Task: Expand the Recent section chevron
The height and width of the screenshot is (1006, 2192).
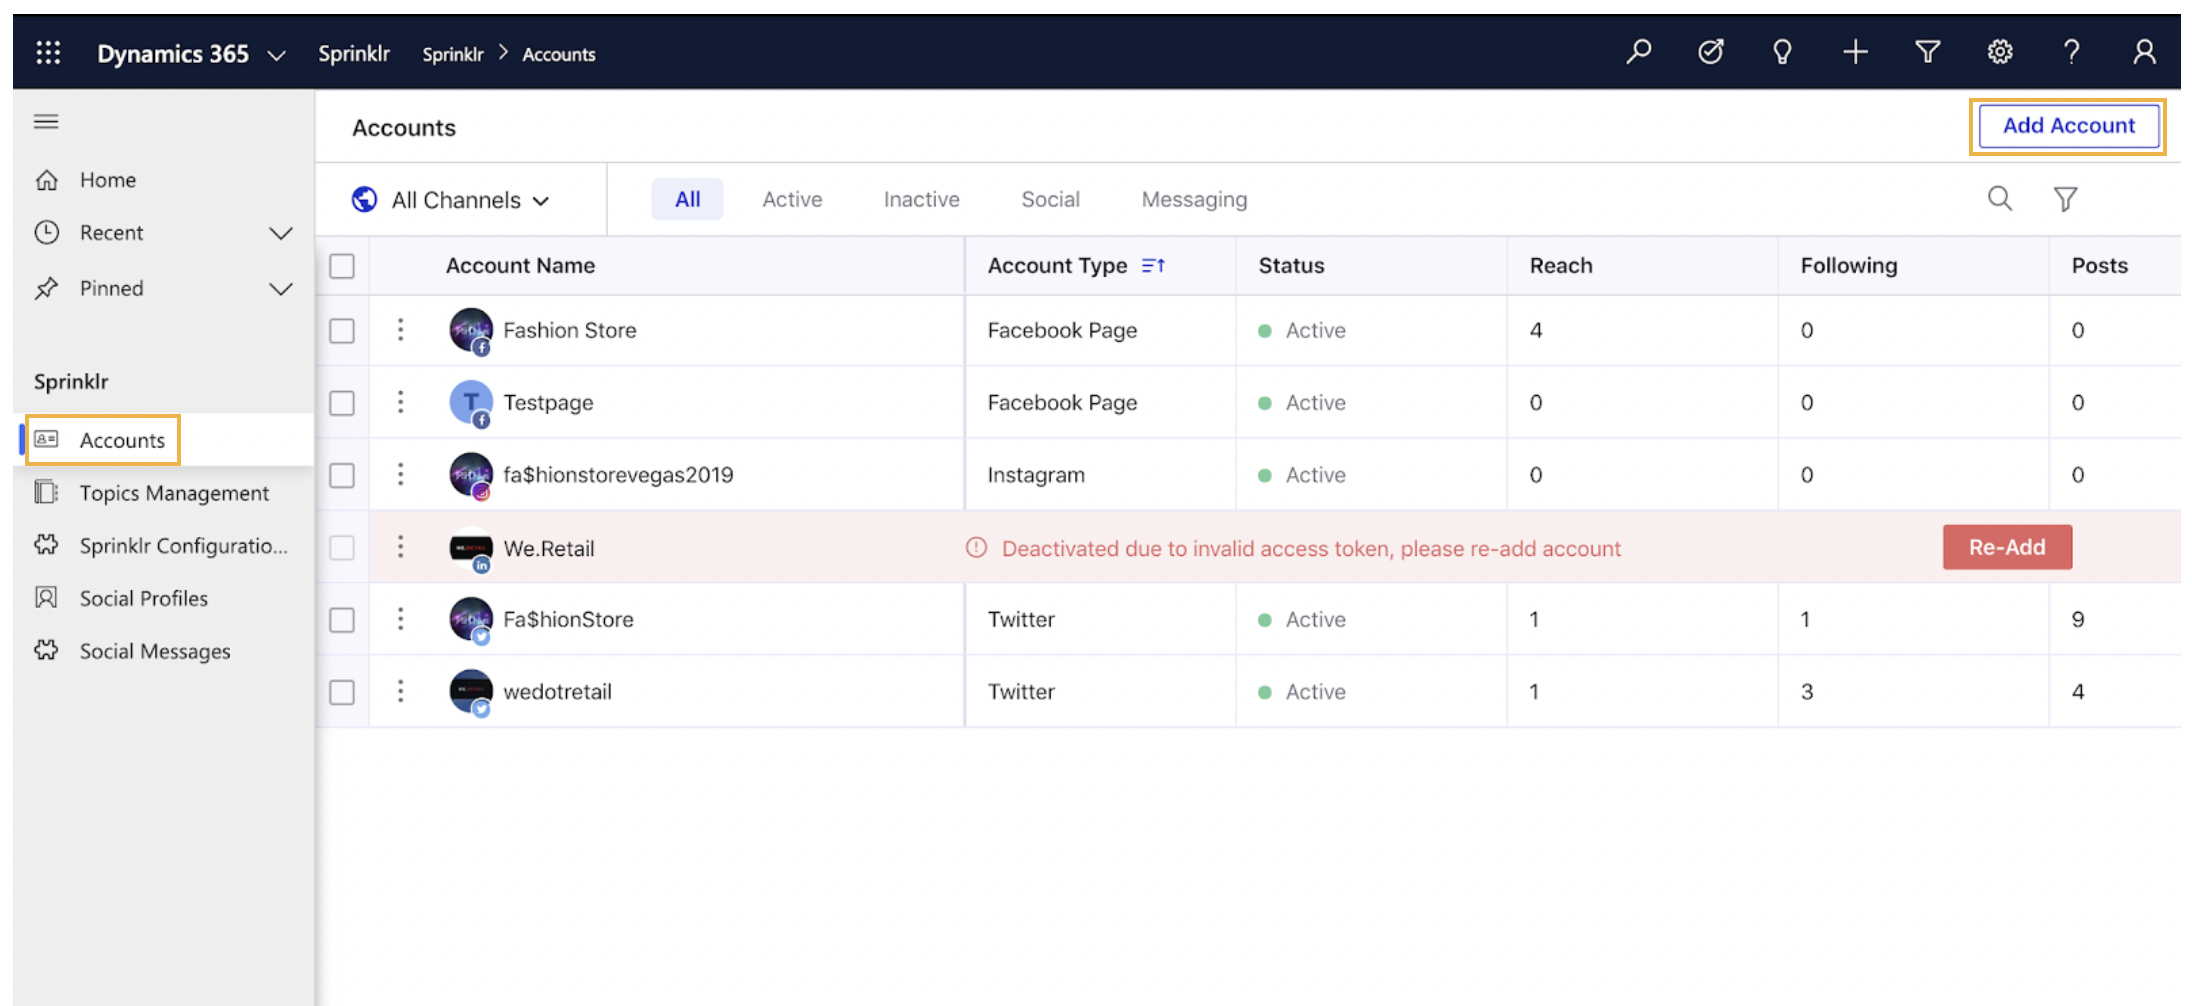Action: pyautogui.click(x=281, y=233)
